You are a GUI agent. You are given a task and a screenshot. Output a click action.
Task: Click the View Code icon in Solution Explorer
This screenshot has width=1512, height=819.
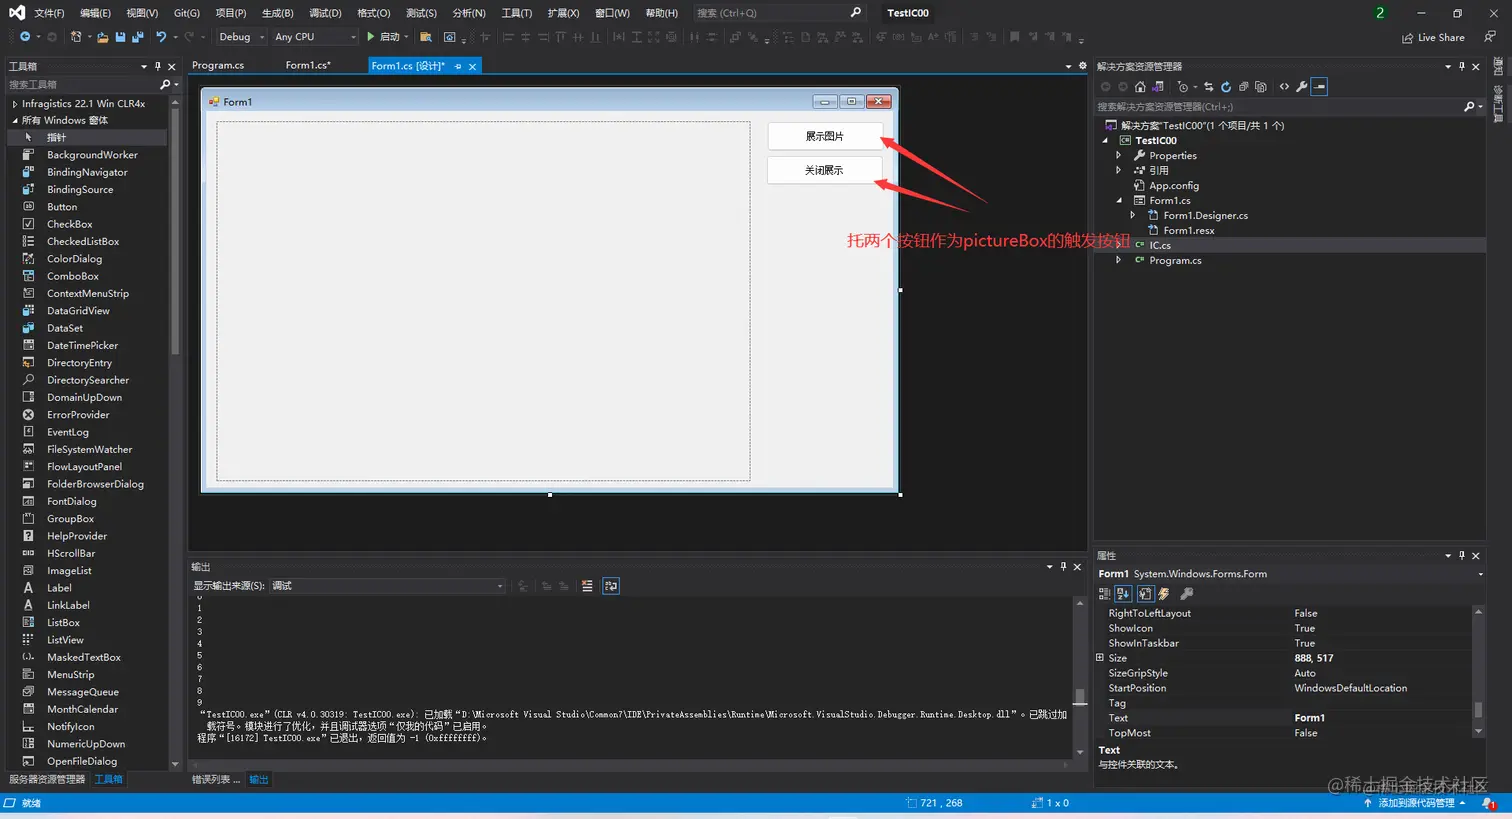click(1284, 87)
